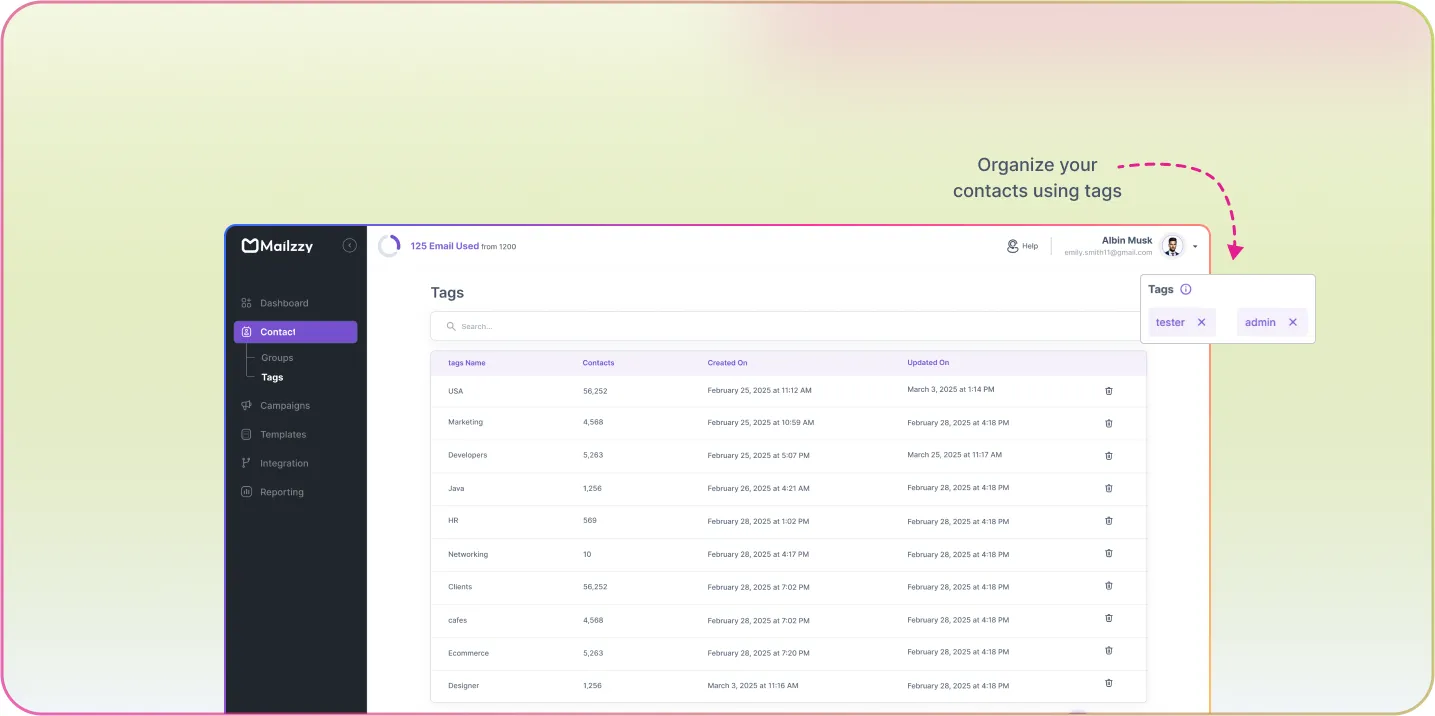The height and width of the screenshot is (716, 1435).
Task: Collapse the sidebar with the chevron button
Action: click(349, 245)
